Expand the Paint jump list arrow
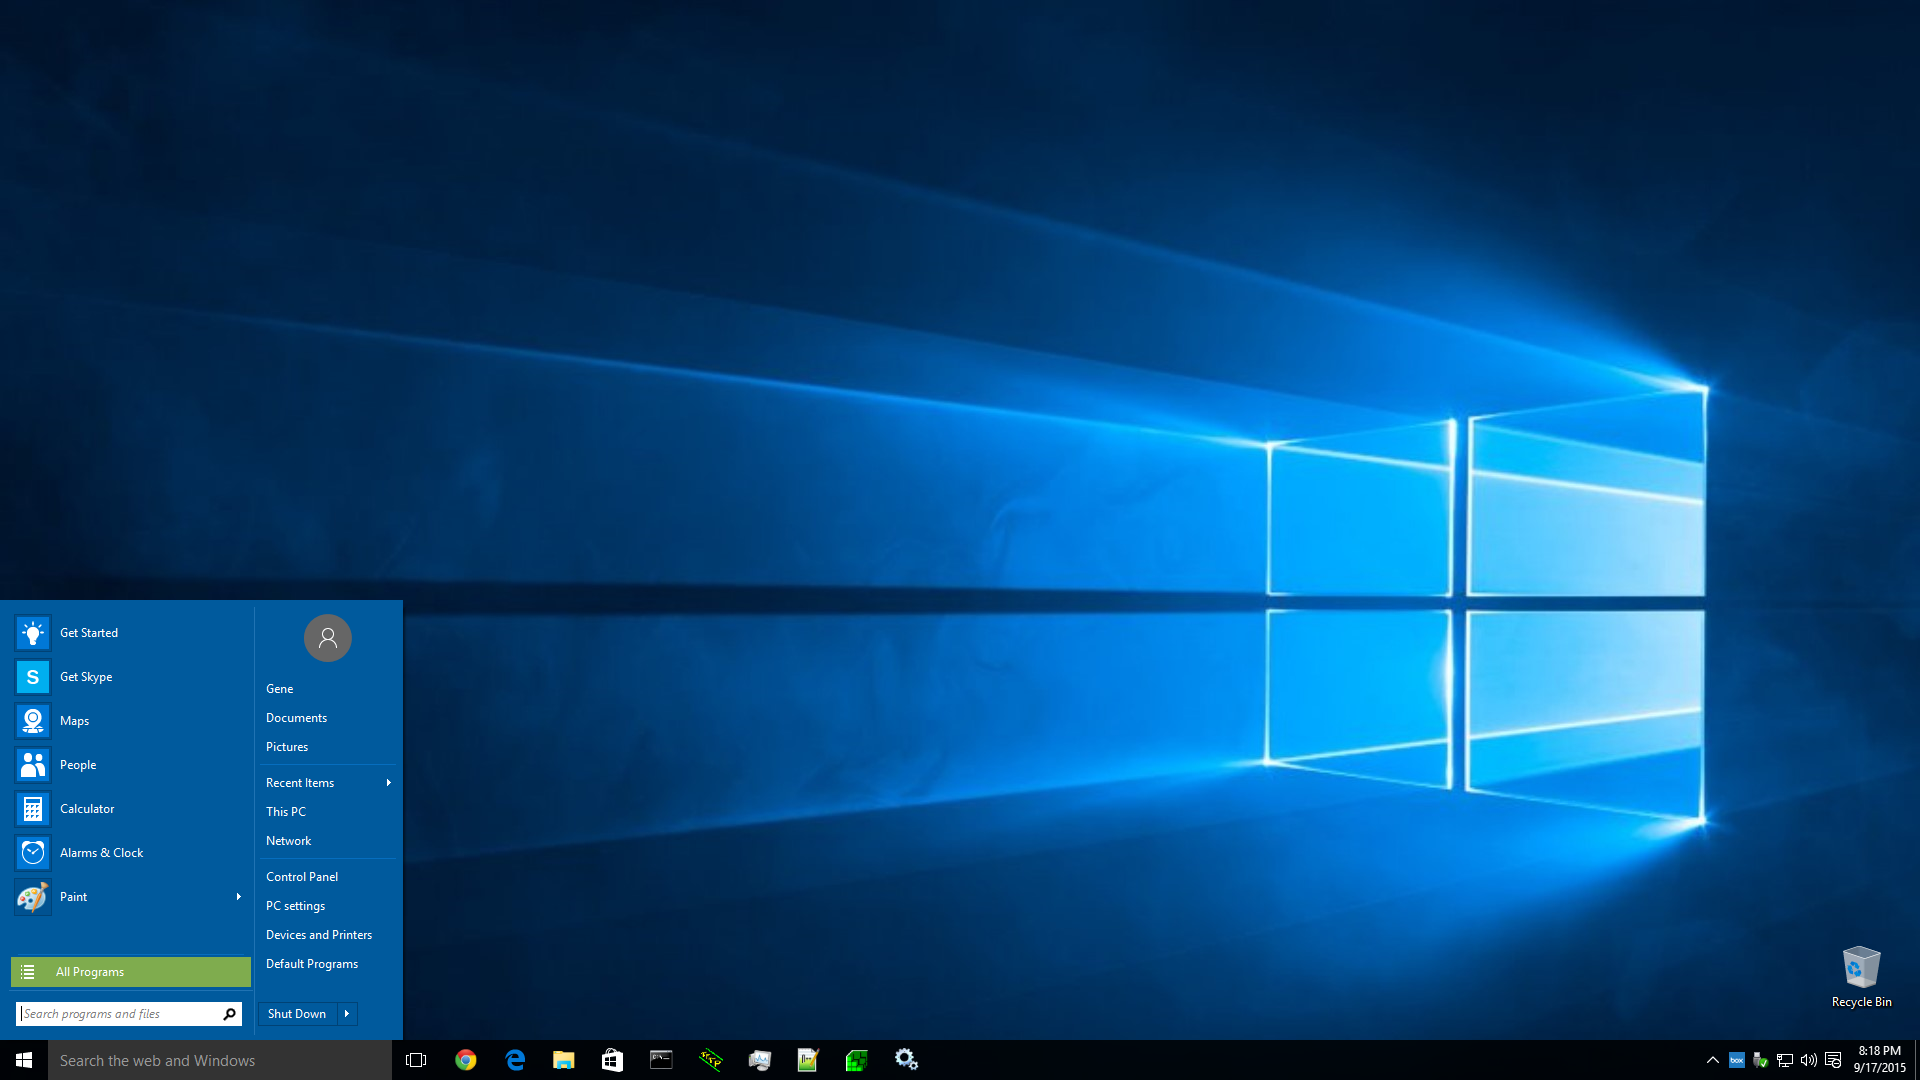The width and height of the screenshot is (1920, 1080). [238, 897]
